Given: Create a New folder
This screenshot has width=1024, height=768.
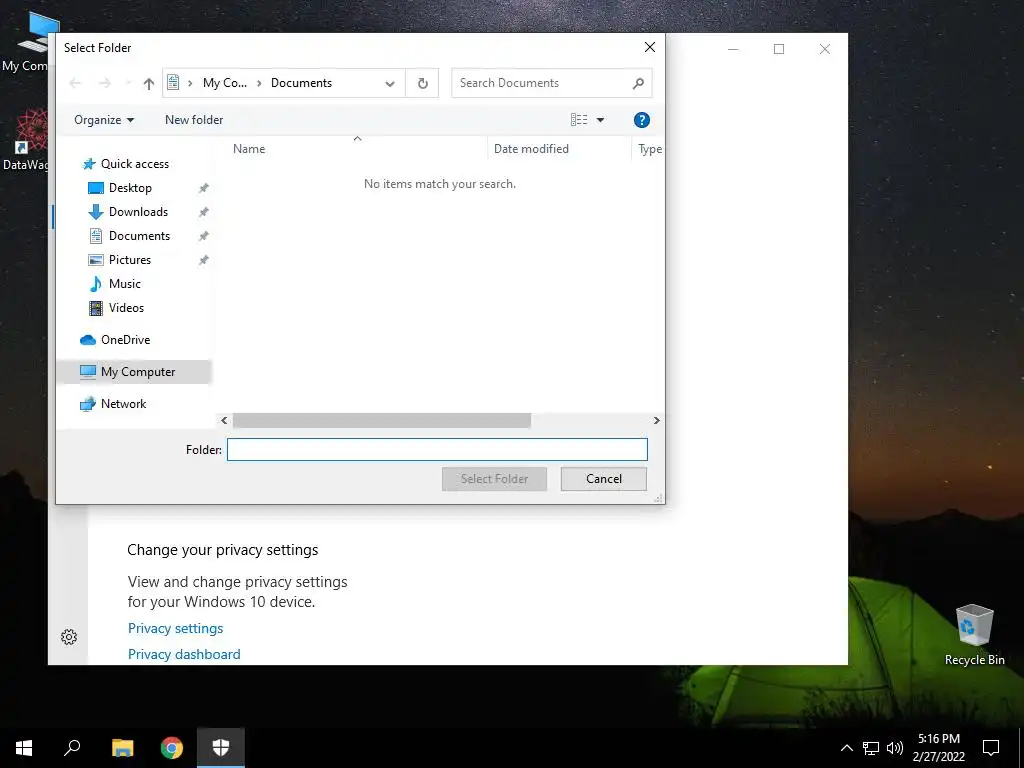Looking at the screenshot, I should click(x=194, y=120).
